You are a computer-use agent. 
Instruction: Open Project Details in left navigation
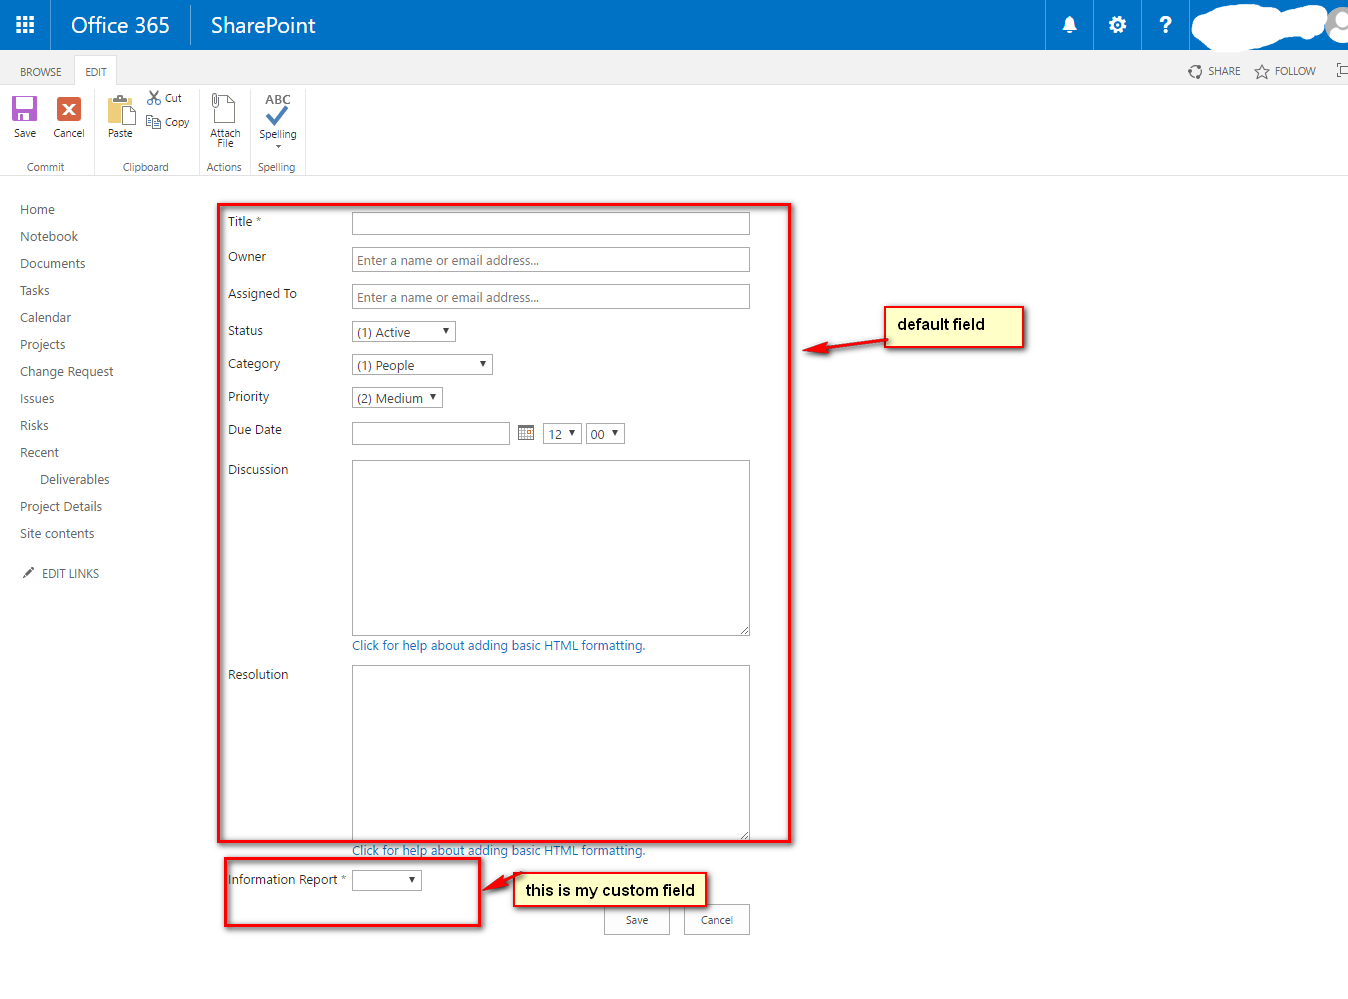[61, 507]
